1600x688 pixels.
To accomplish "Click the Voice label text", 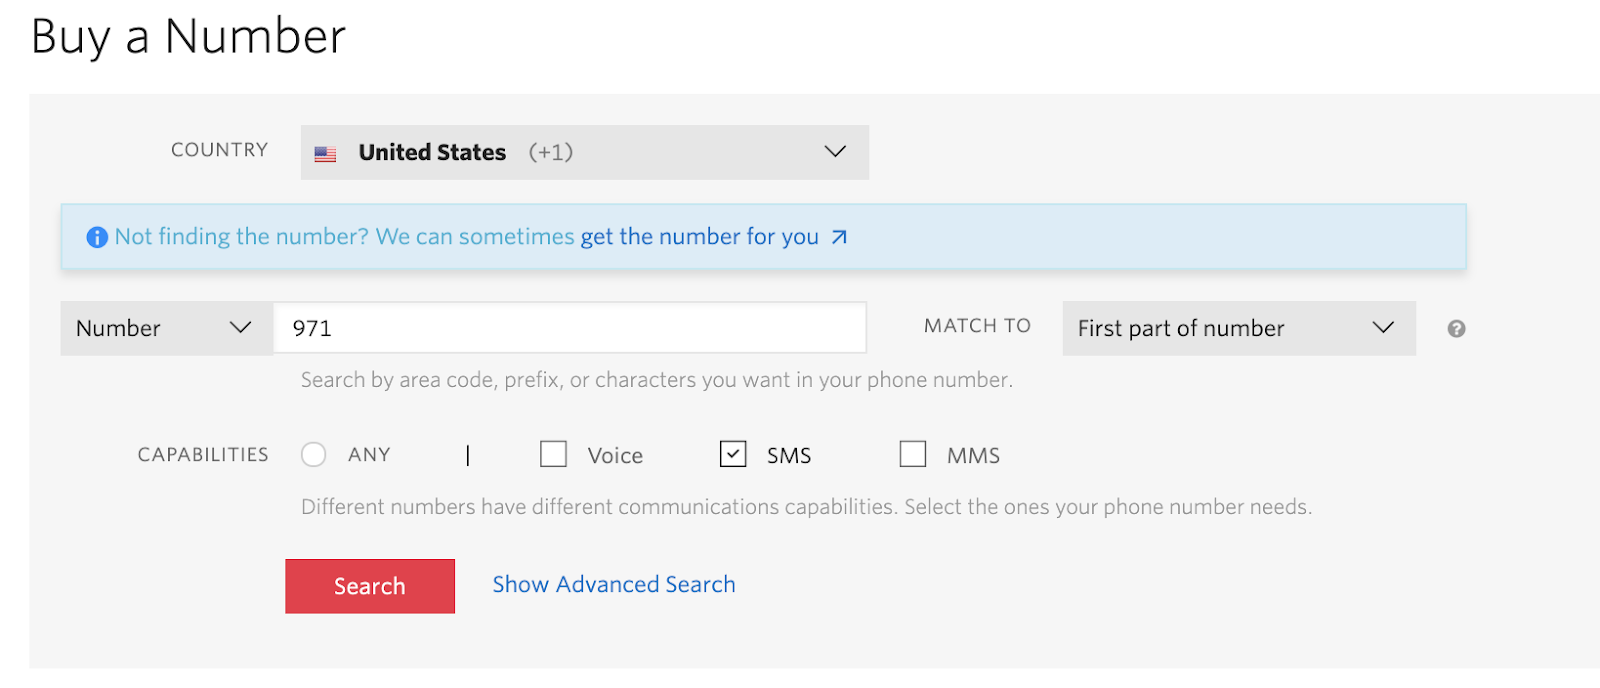I will (x=615, y=456).
